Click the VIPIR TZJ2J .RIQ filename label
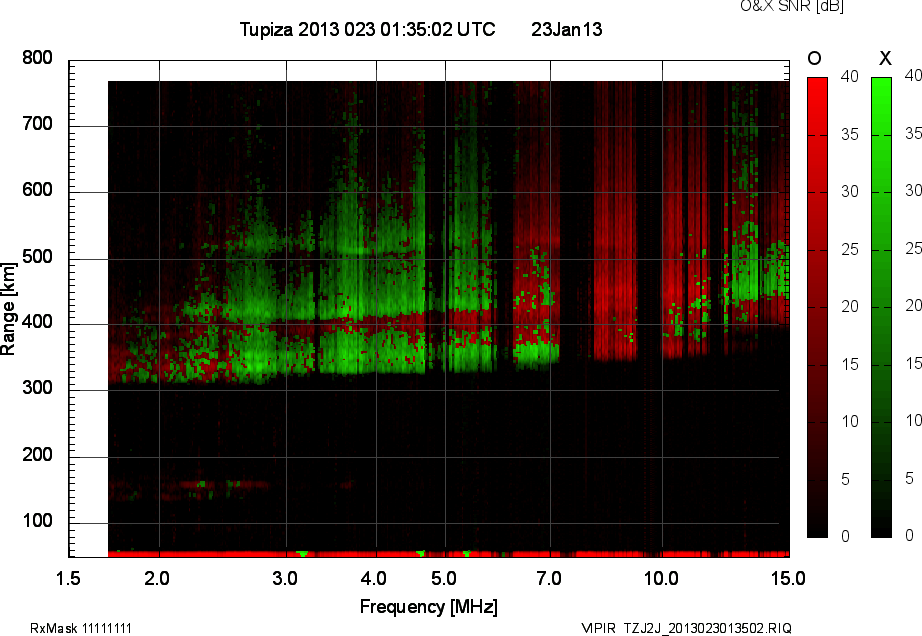 click(686, 628)
